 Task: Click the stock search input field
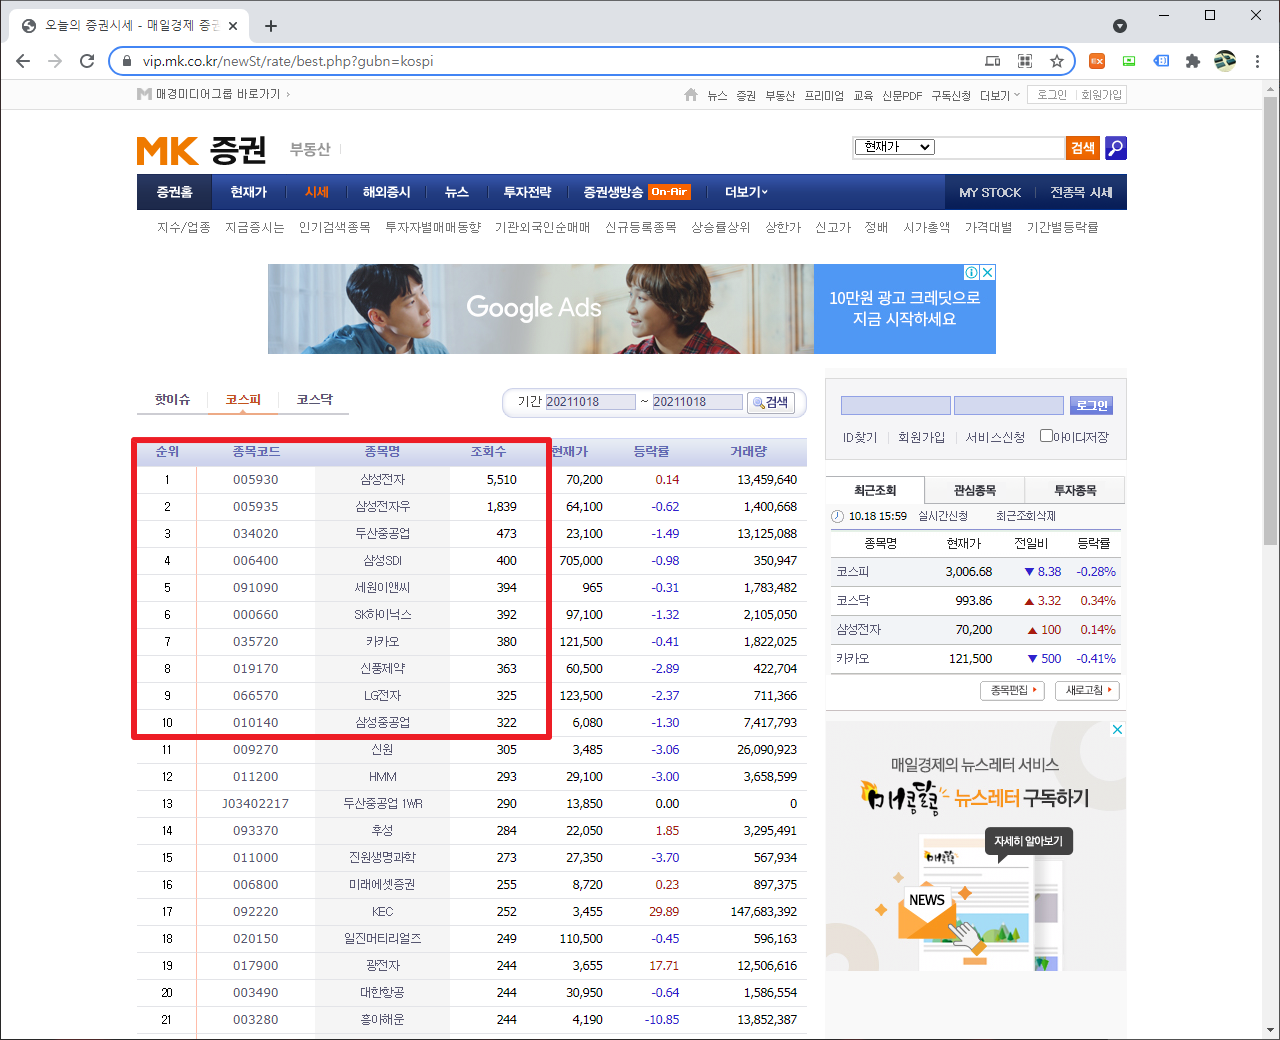[x=1000, y=147]
